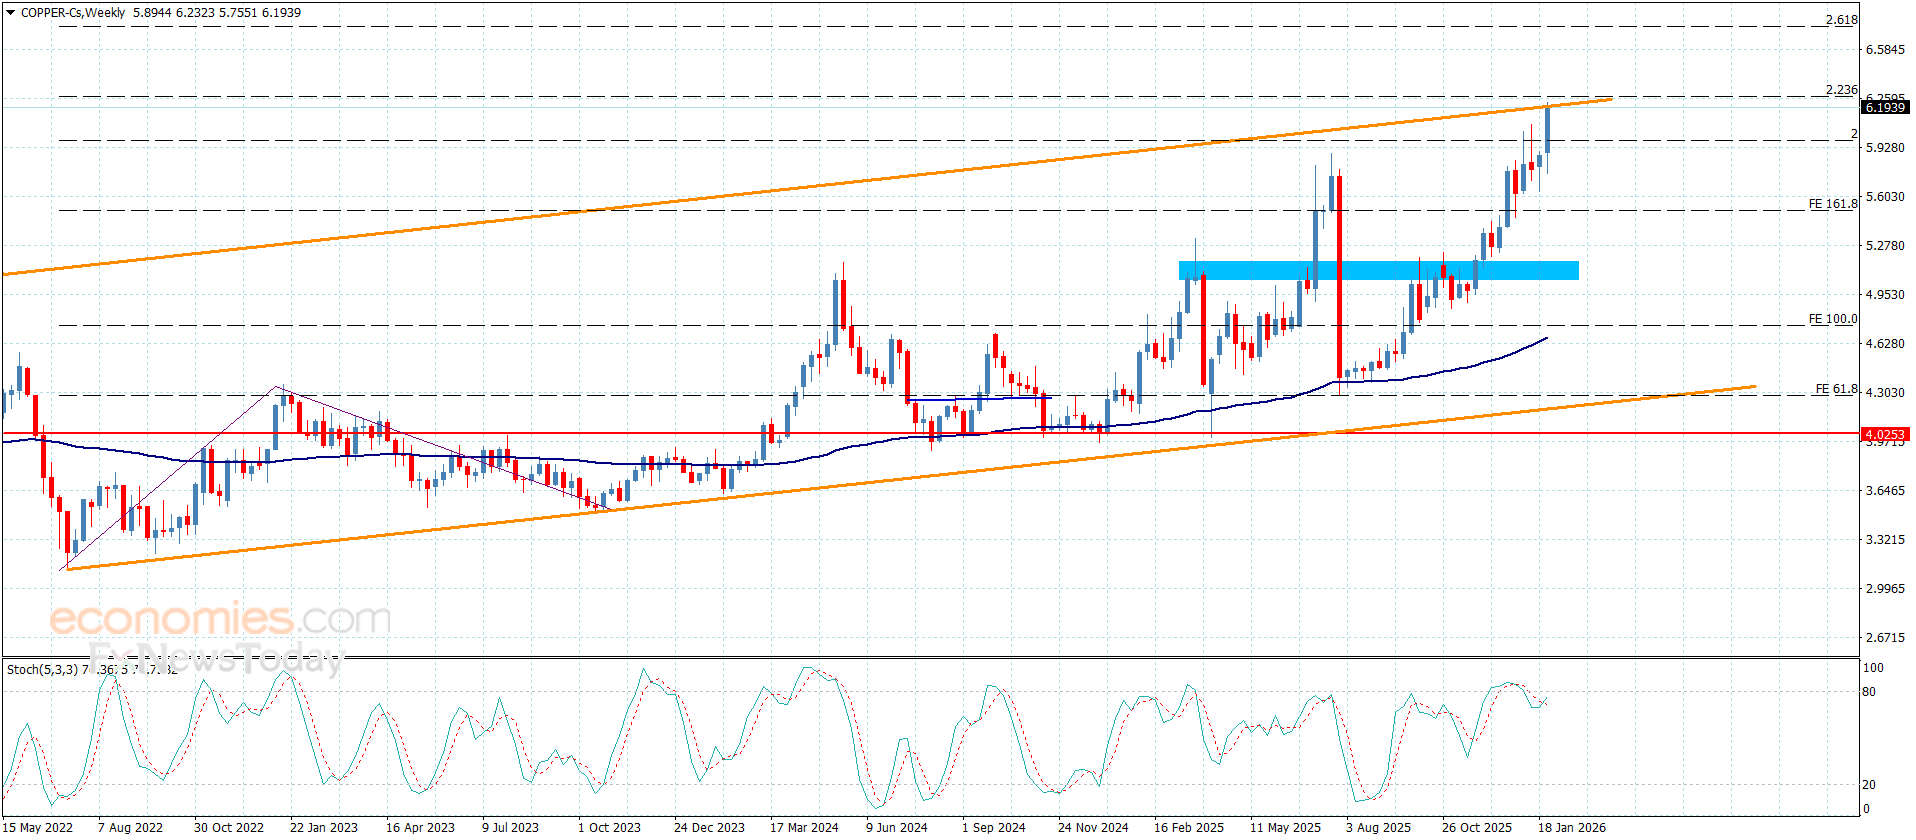1916x840 pixels.
Task: Select the FE 161.8 Fibonacci label
Action: [1833, 204]
